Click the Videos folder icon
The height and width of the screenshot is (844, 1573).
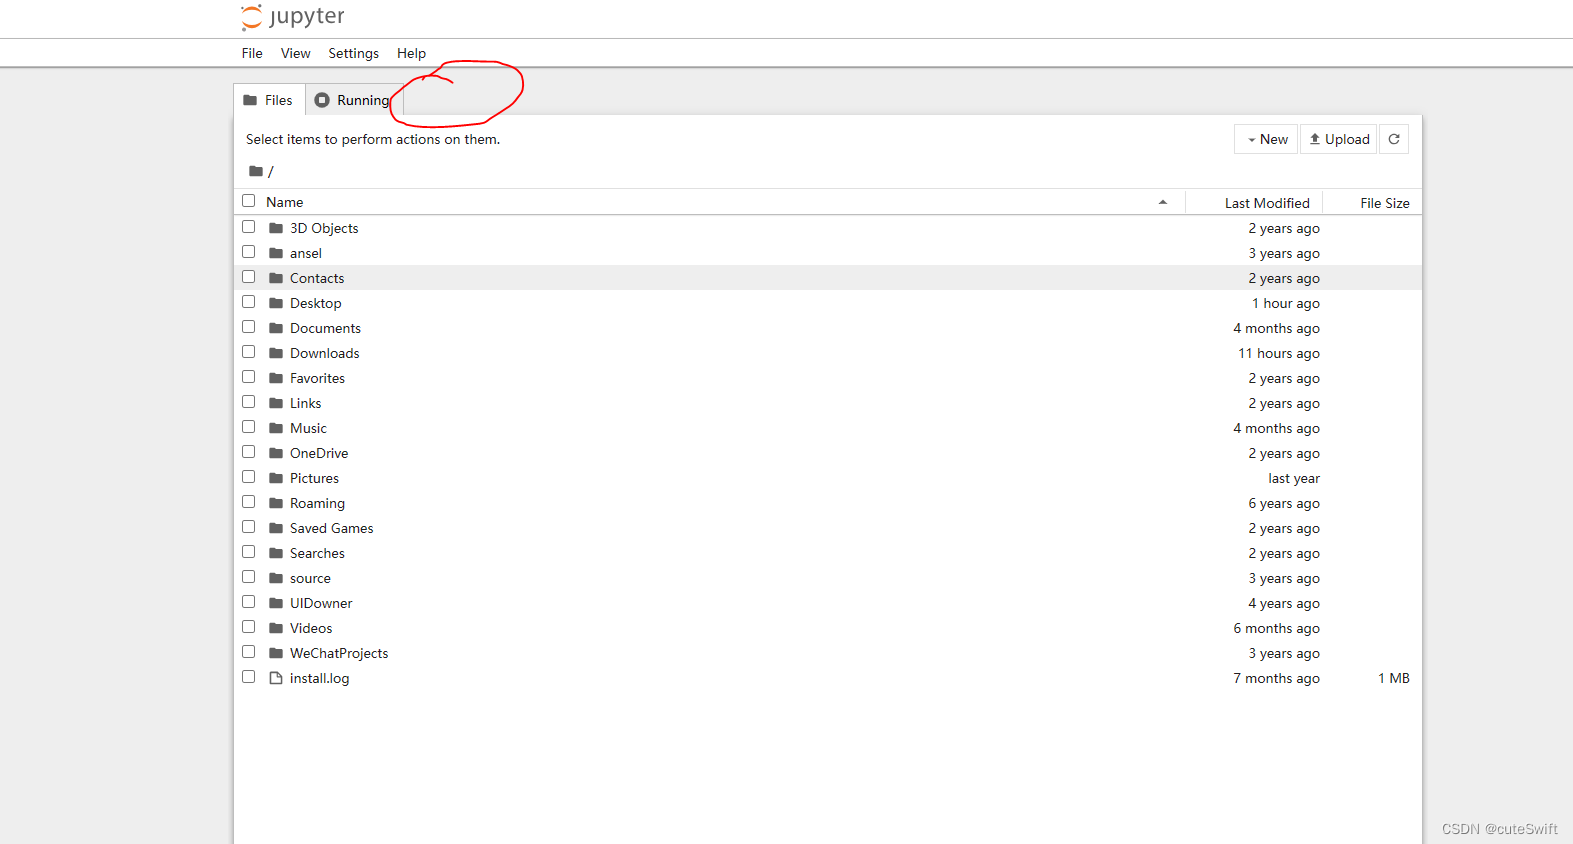point(276,628)
